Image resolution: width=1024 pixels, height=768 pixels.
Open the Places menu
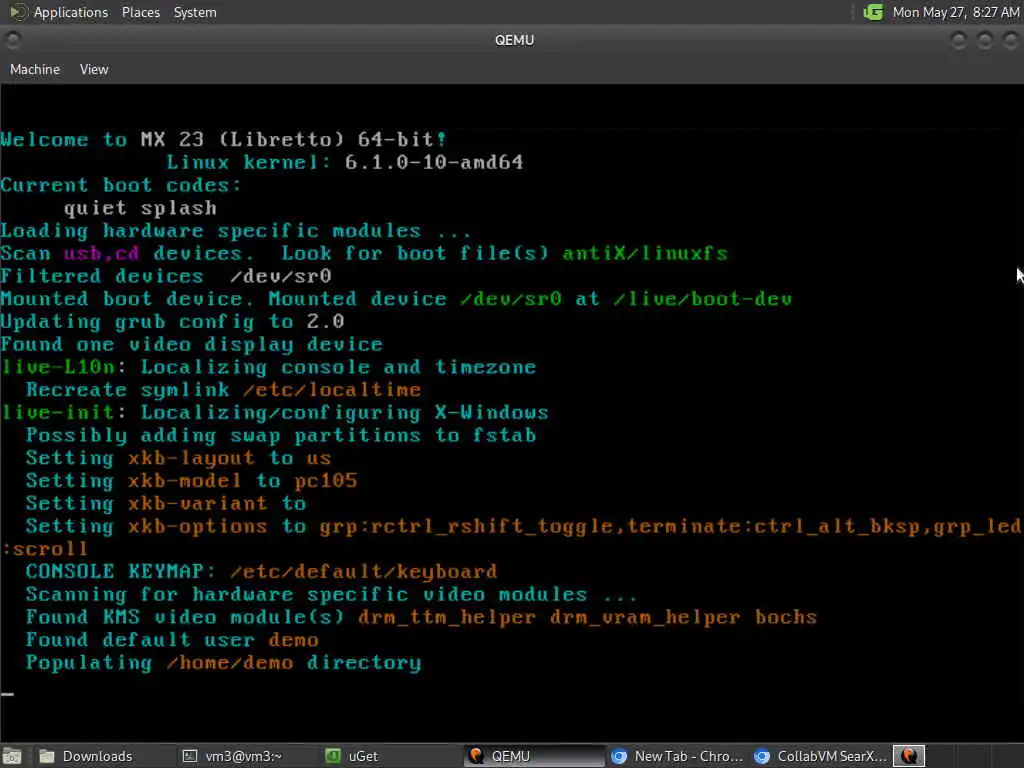click(x=140, y=12)
